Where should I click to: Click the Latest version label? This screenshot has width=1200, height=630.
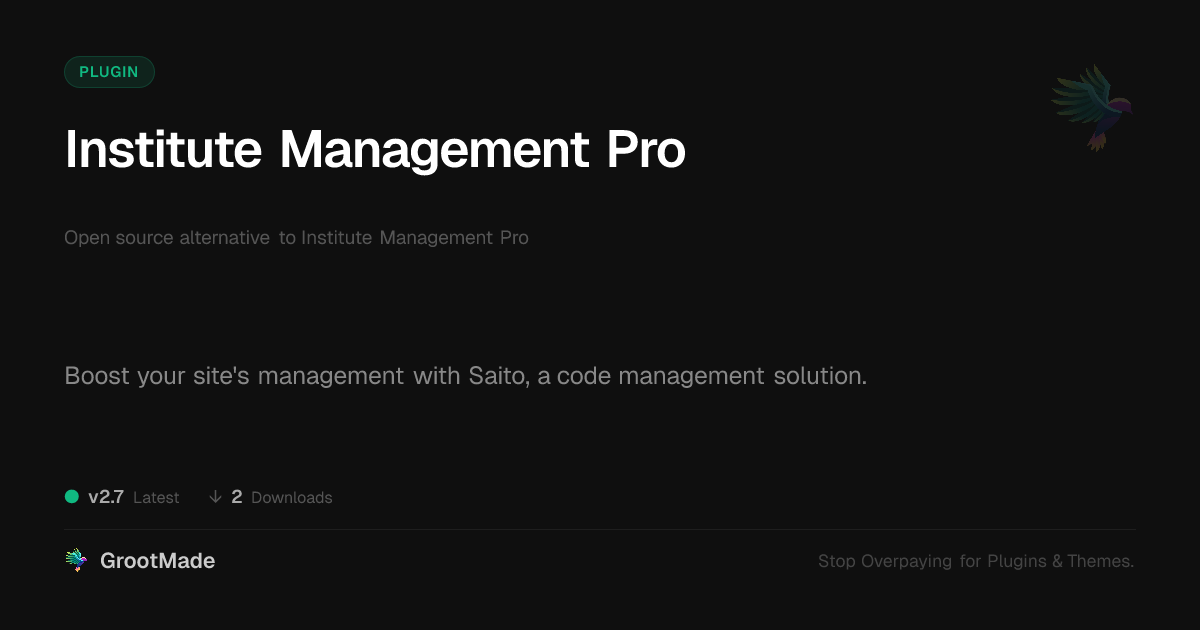[x=156, y=498]
